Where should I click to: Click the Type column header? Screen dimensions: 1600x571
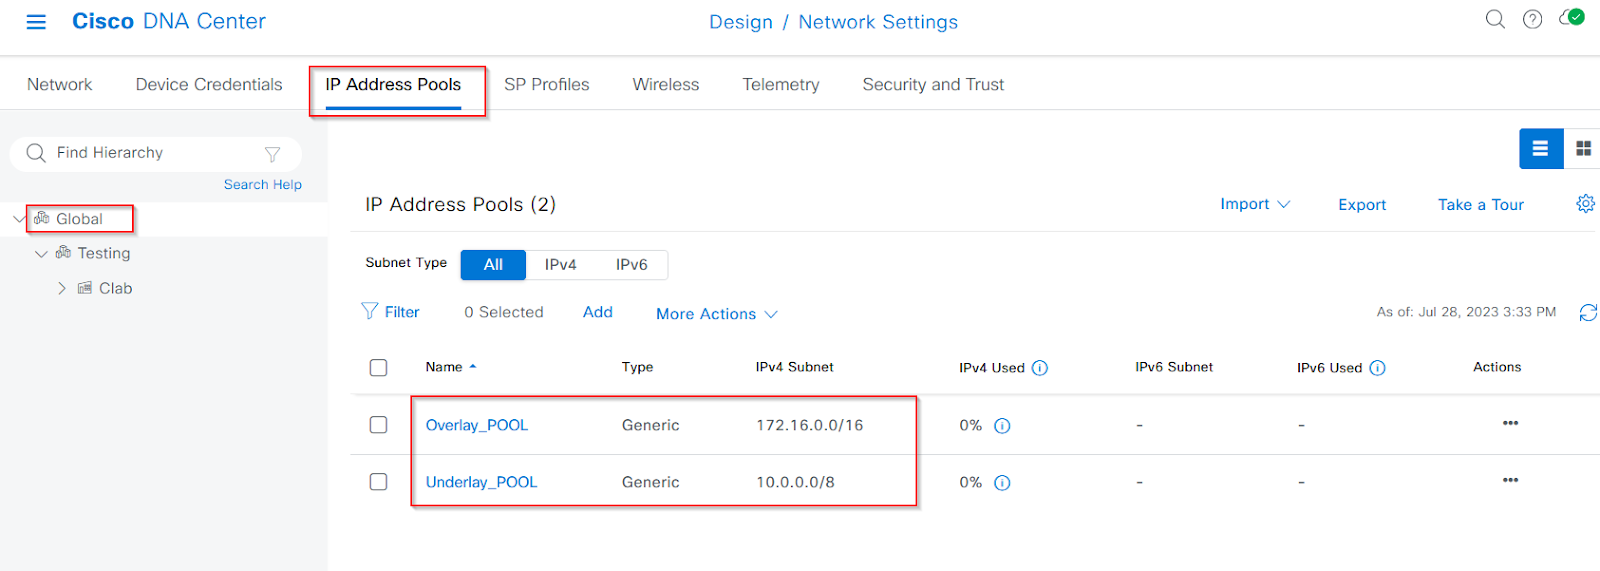tap(637, 367)
